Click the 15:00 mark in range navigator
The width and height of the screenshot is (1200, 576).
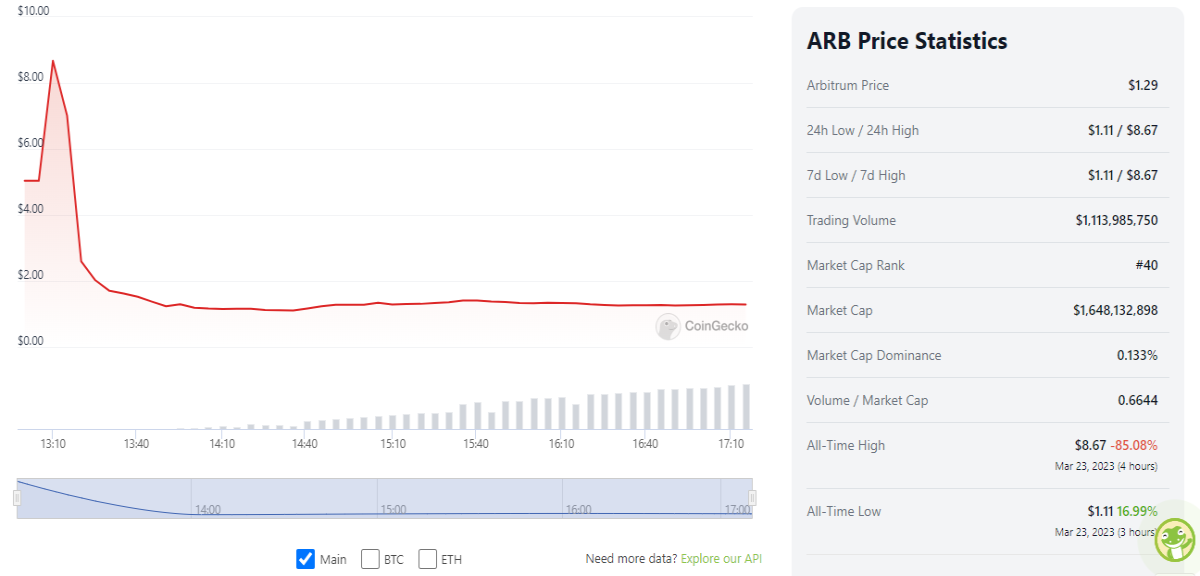[393, 509]
